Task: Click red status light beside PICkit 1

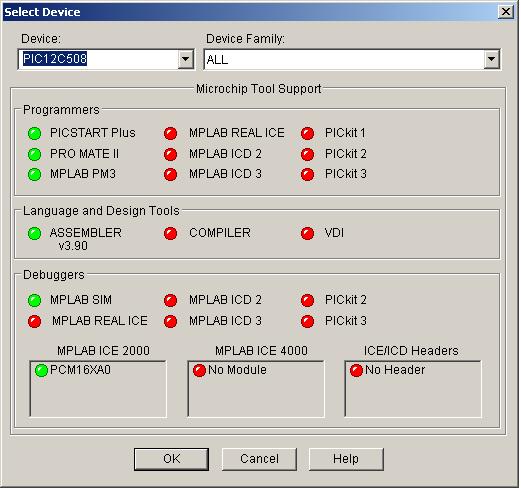Action: tap(307, 133)
